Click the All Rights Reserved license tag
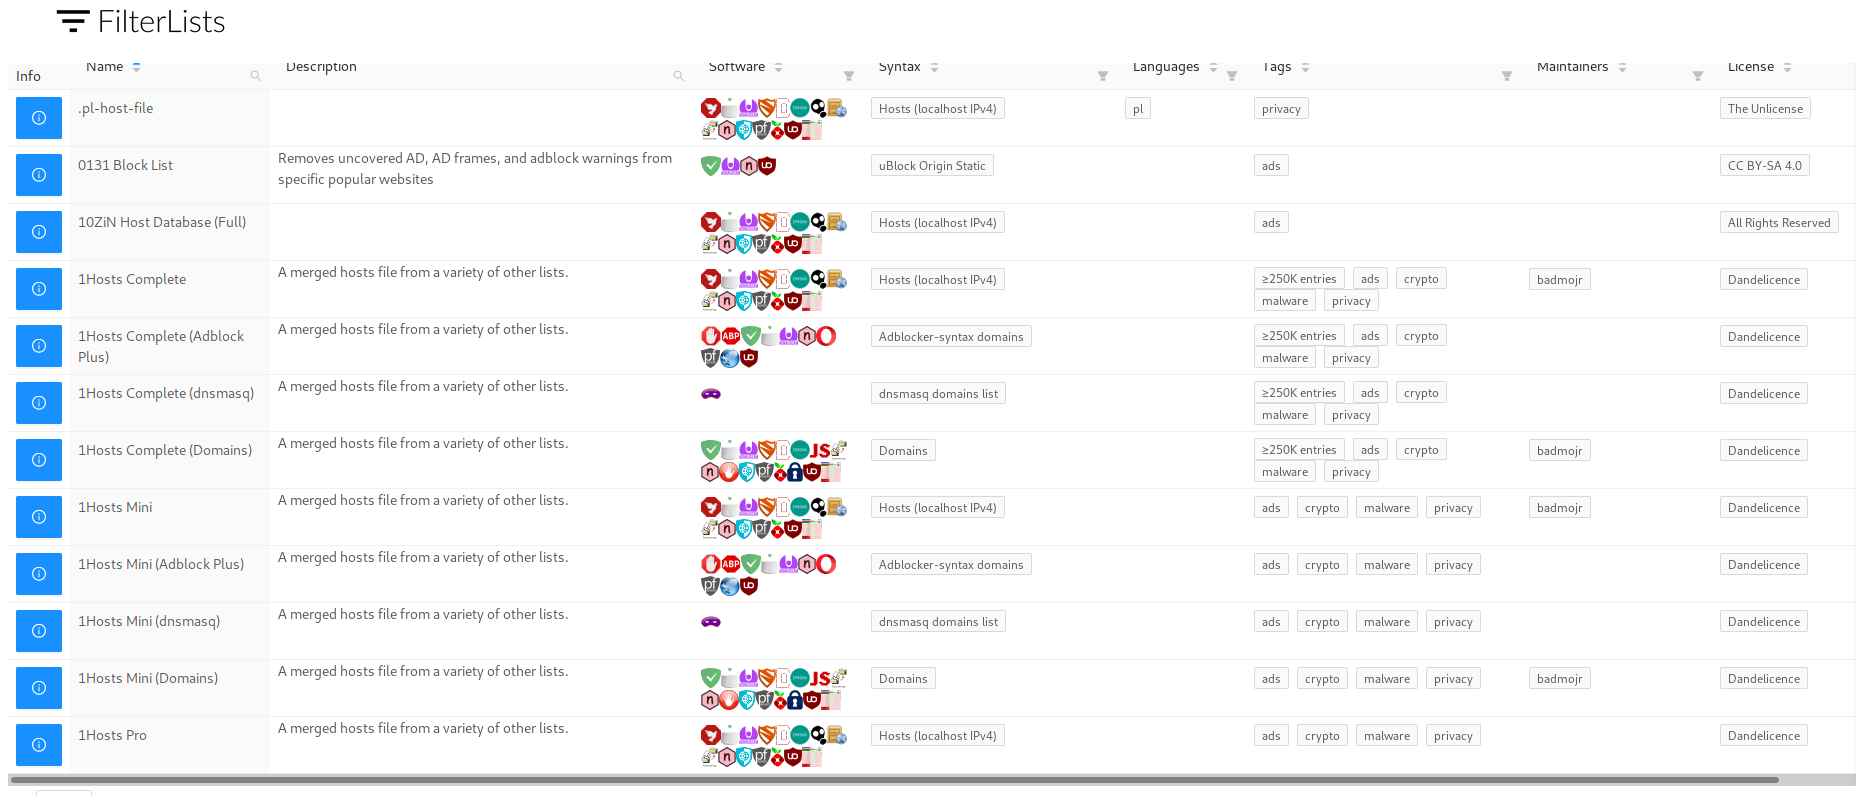Viewport: 1856px width, 796px height. [x=1779, y=223]
